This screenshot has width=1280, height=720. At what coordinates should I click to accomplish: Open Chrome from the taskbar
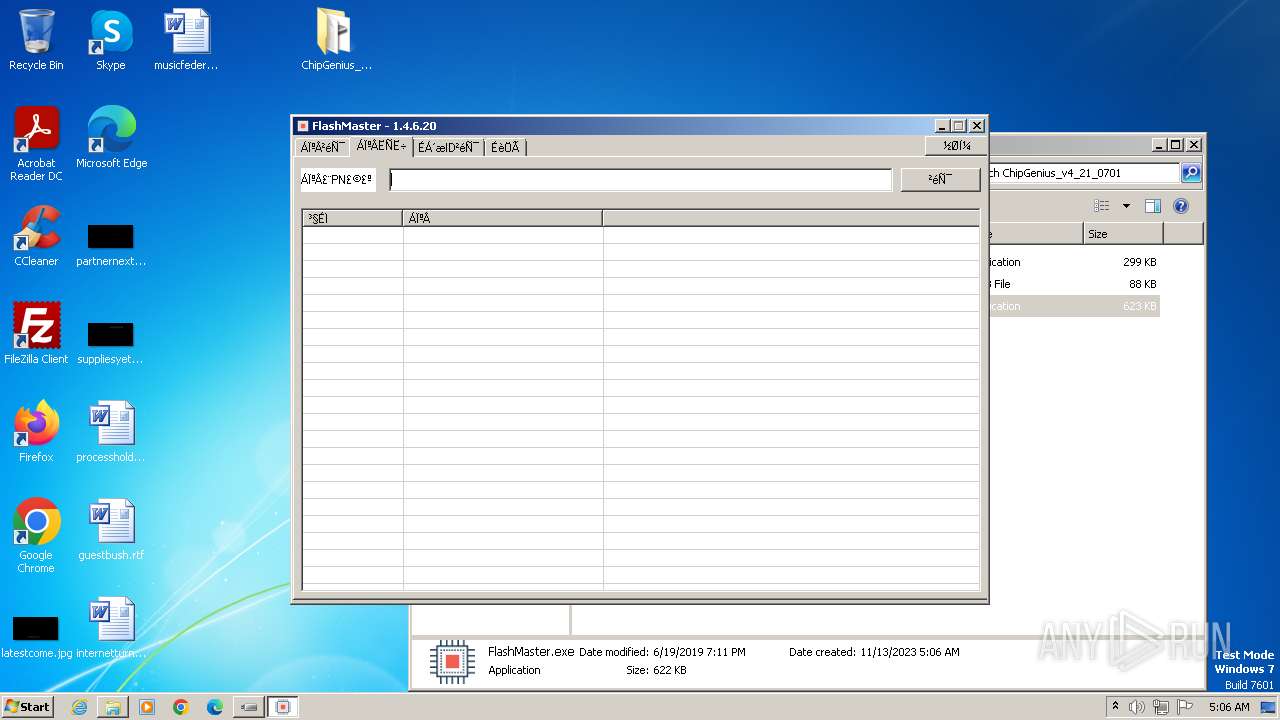point(181,707)
